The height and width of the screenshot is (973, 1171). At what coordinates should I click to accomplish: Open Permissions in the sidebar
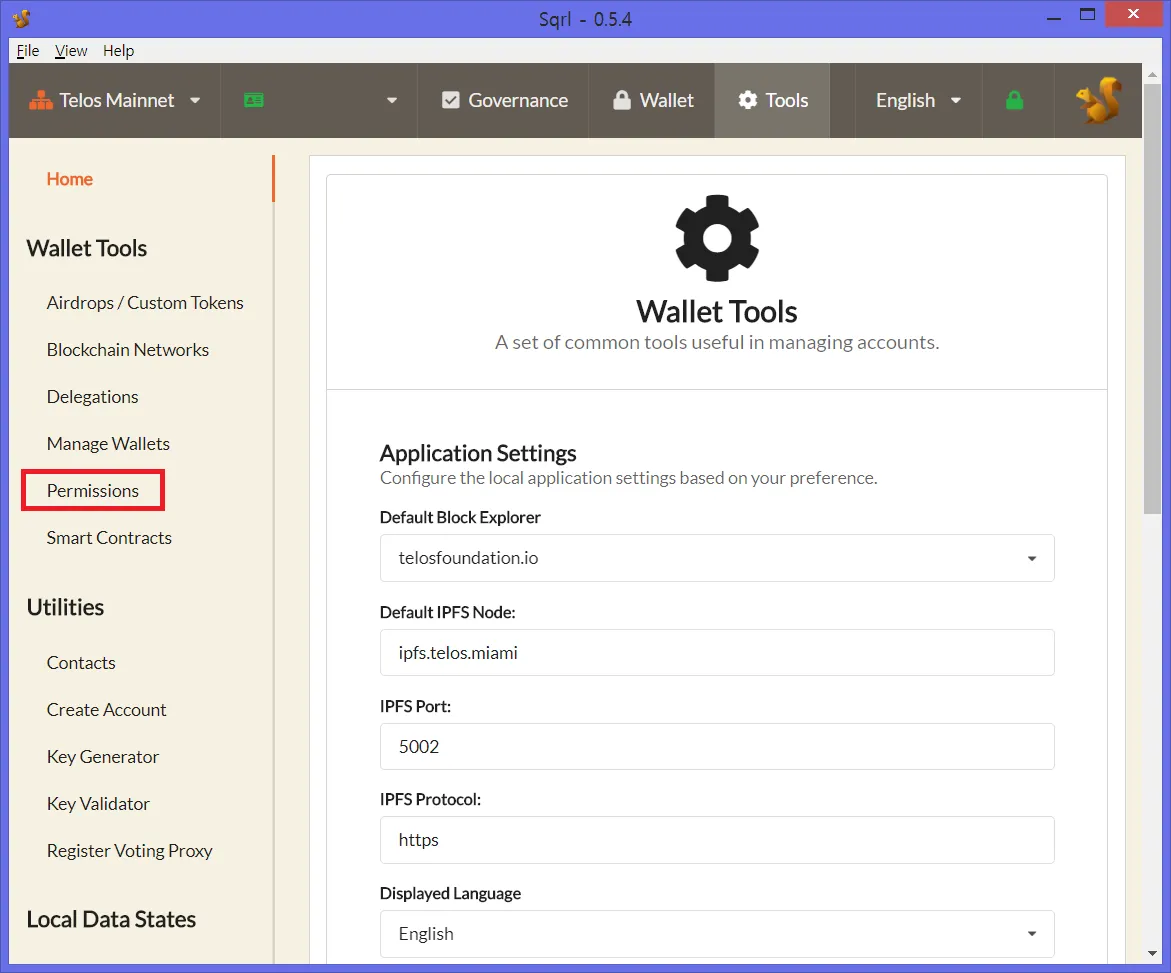click(93, 491)
